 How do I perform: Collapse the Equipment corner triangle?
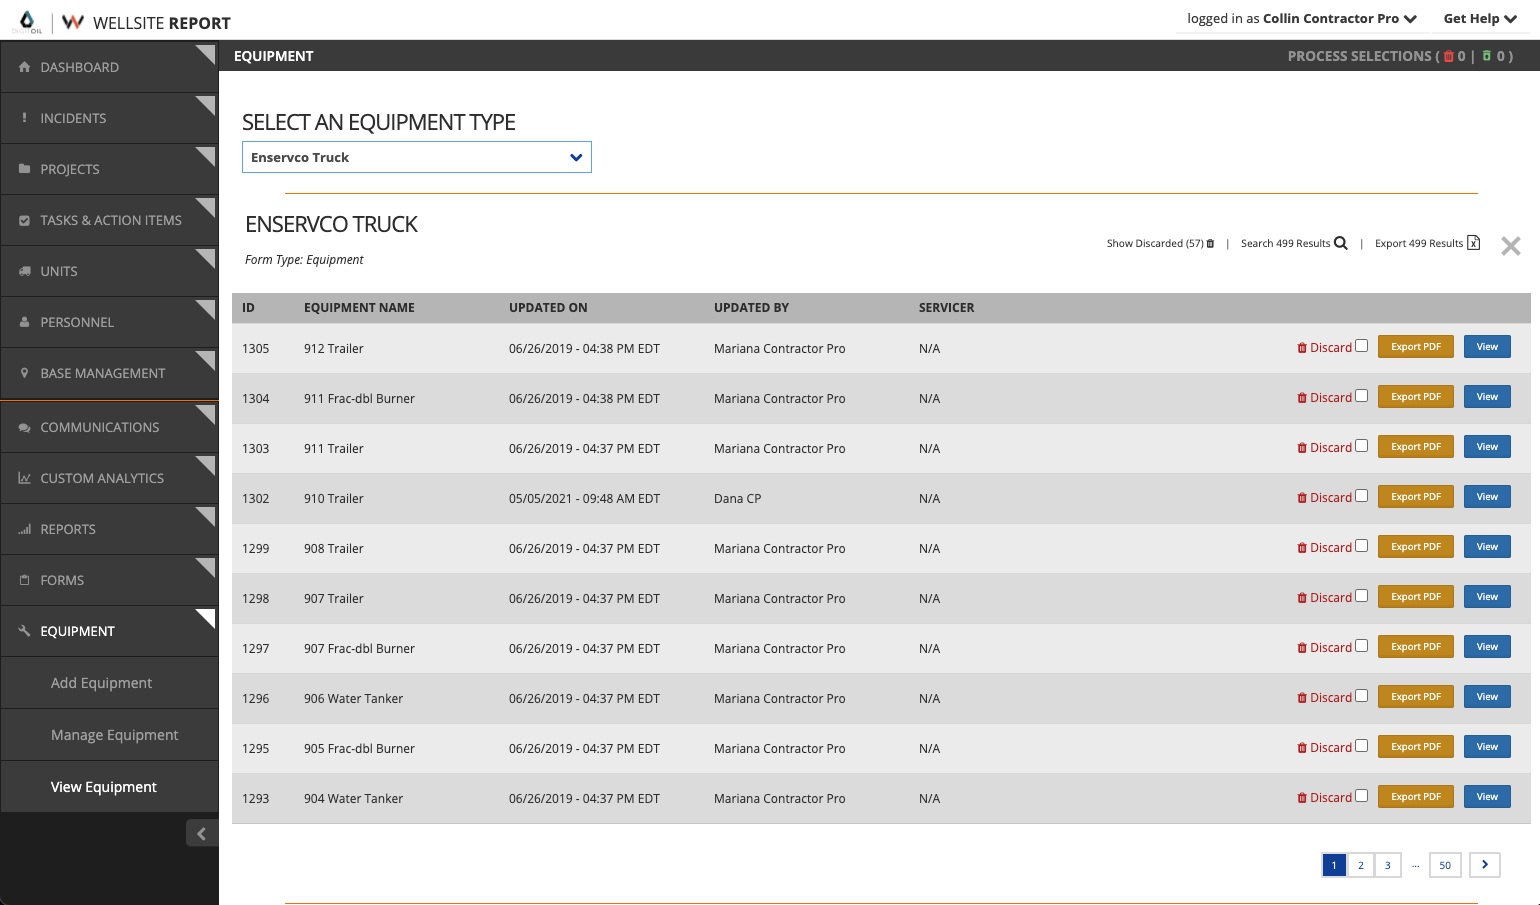point(206,617)
